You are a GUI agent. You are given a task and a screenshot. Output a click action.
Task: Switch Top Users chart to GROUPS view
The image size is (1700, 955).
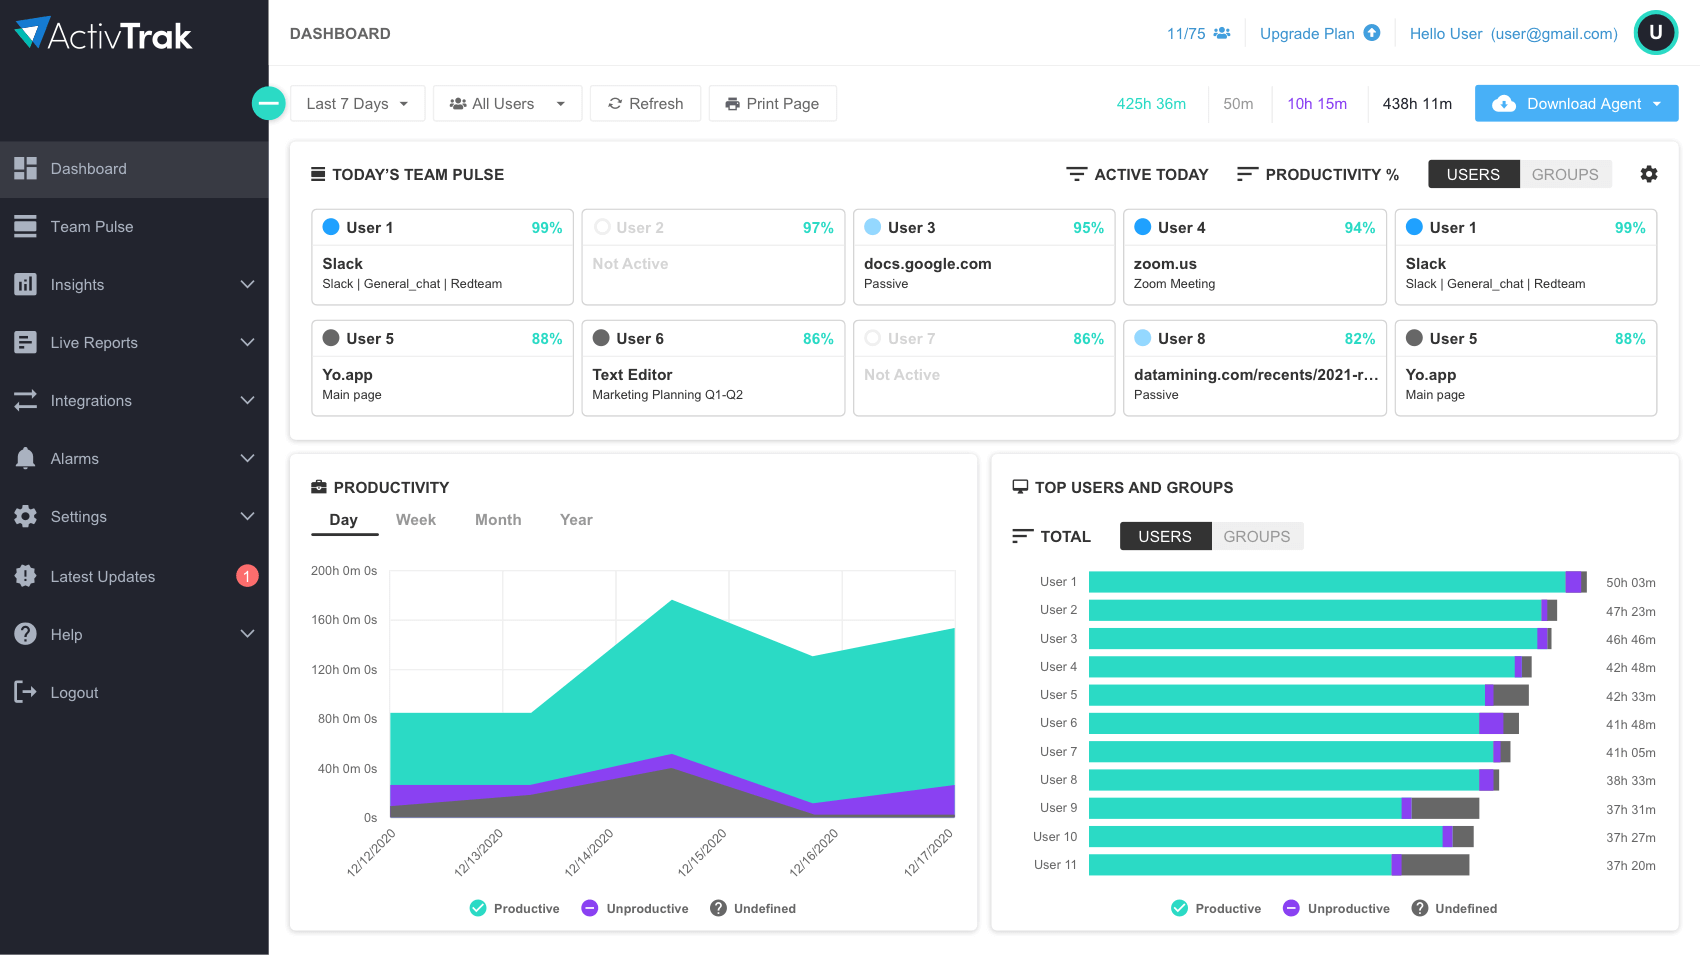1257,536
